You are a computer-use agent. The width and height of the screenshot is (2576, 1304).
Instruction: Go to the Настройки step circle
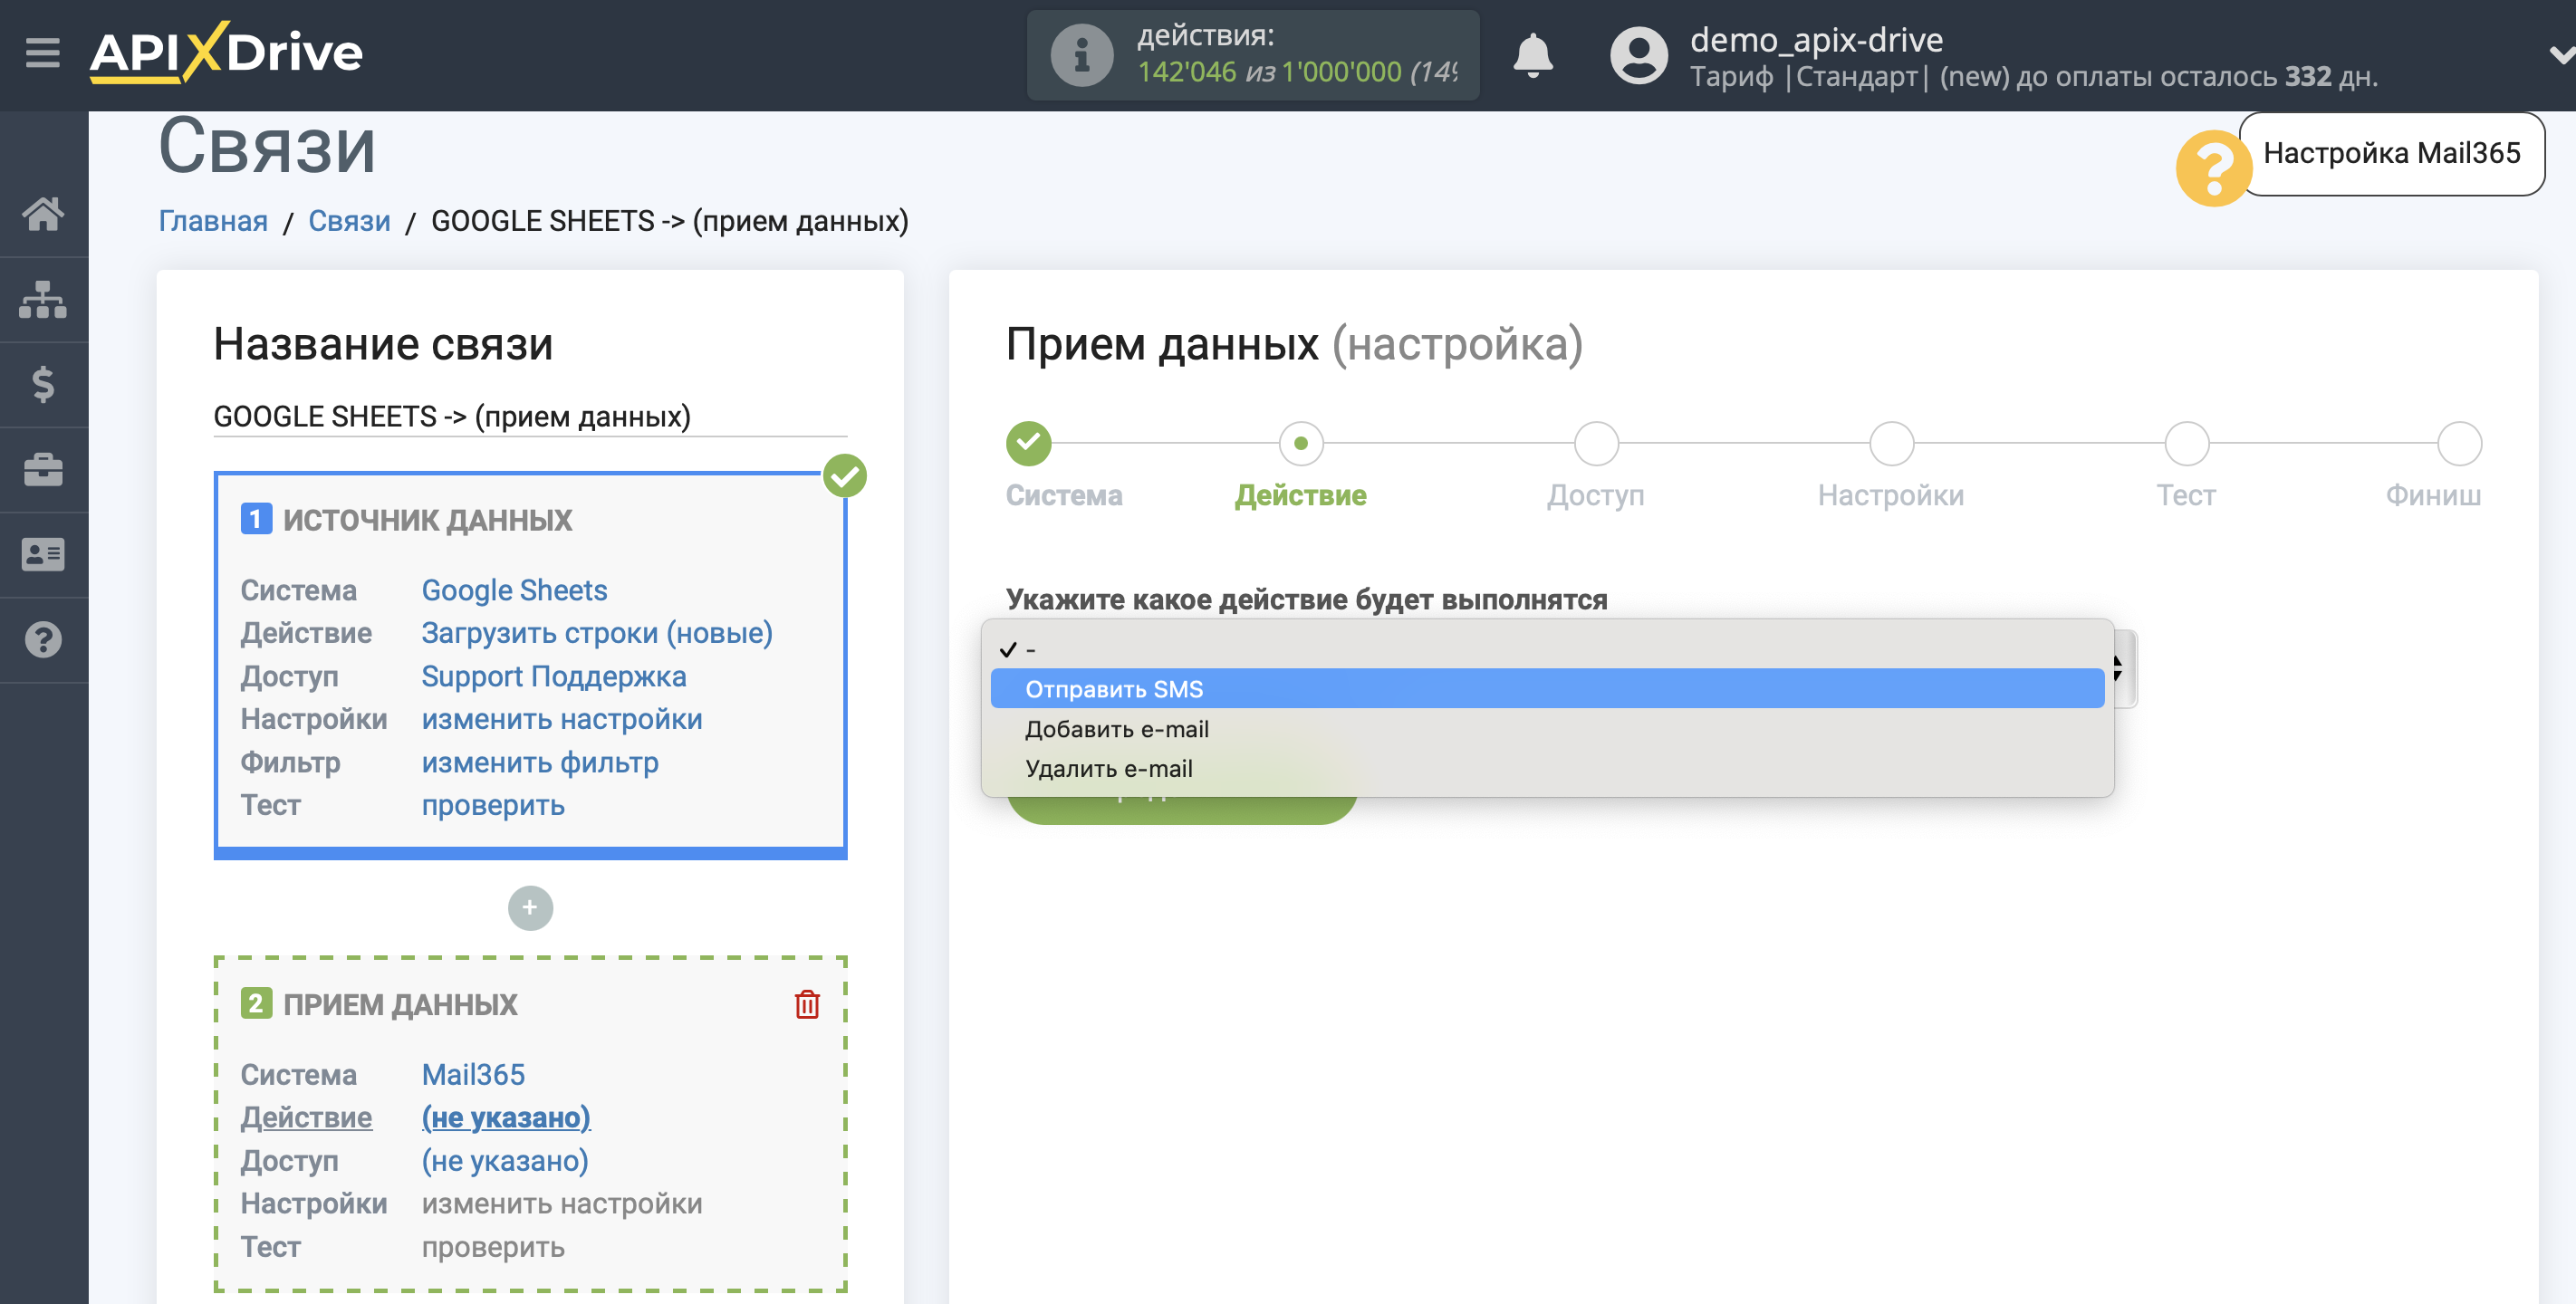pos(1891,443)
